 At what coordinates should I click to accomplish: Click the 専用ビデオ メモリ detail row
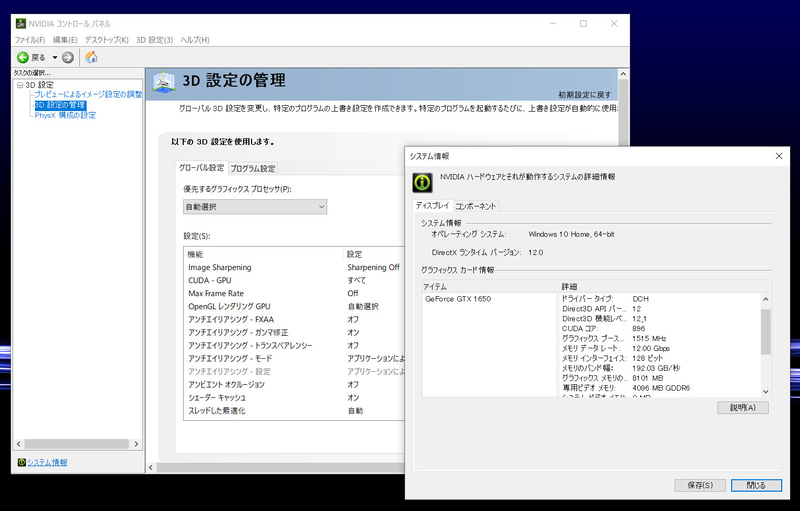660,388
